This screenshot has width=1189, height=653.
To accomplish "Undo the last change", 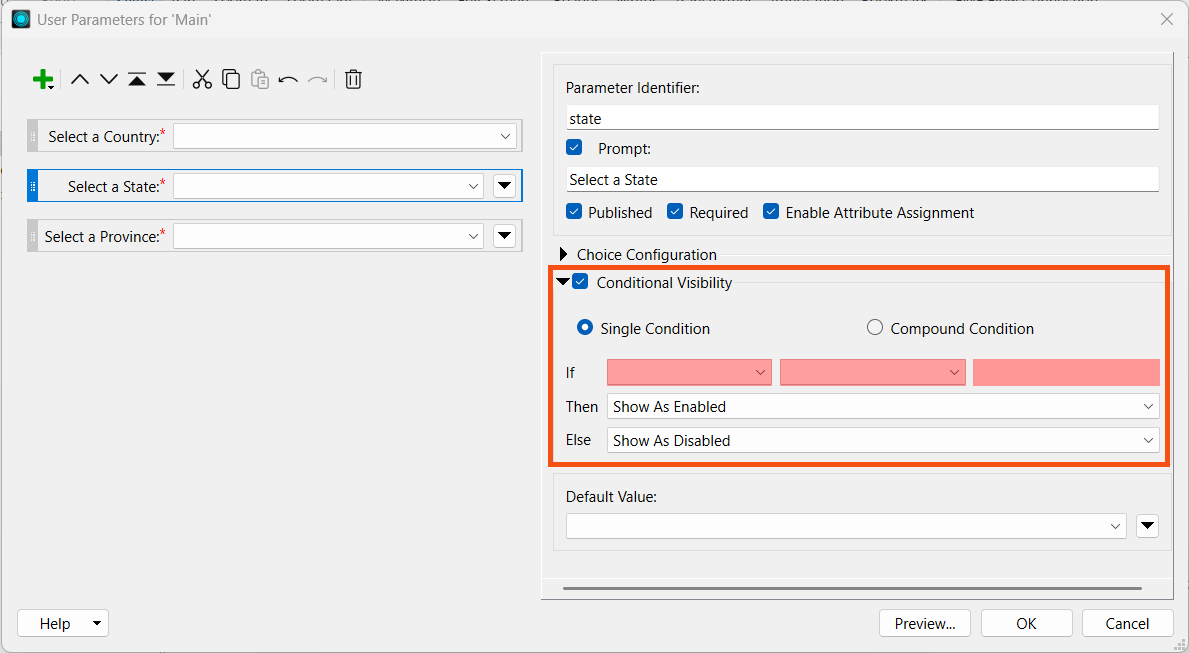I will [288, 79].
